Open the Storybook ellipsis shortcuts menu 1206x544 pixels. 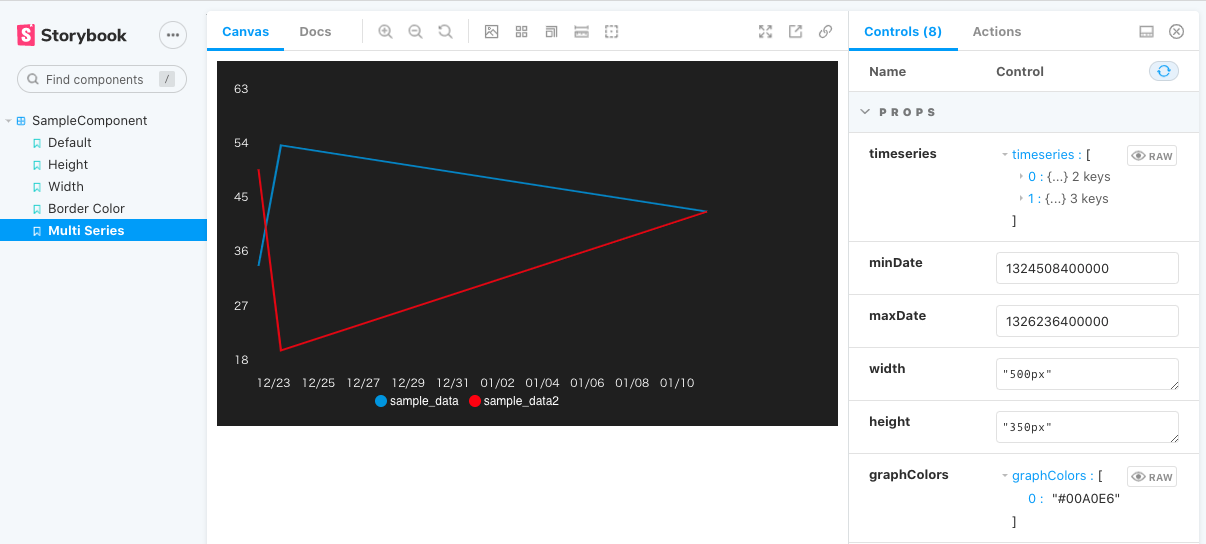coord(173,35)
